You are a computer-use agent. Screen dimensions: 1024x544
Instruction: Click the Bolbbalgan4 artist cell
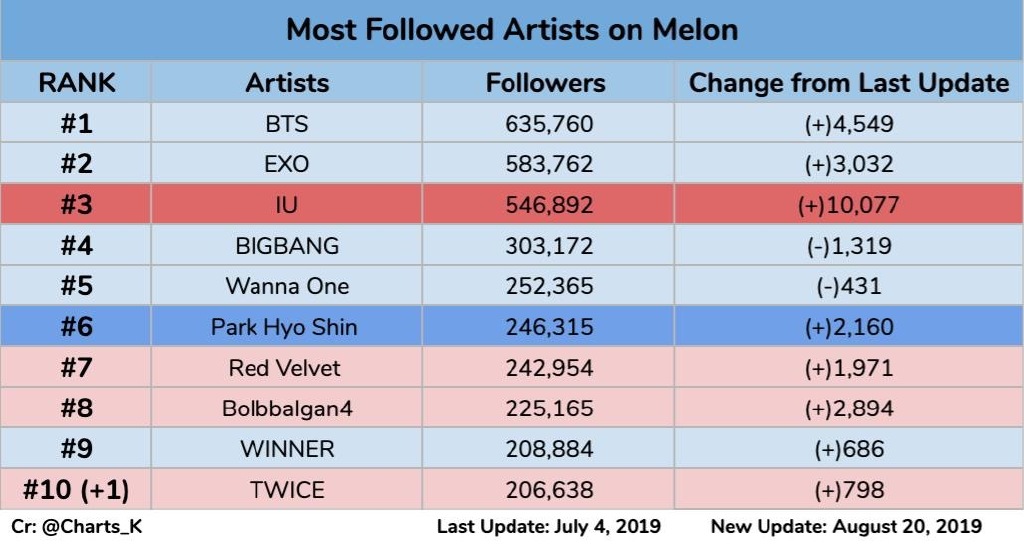287,408
